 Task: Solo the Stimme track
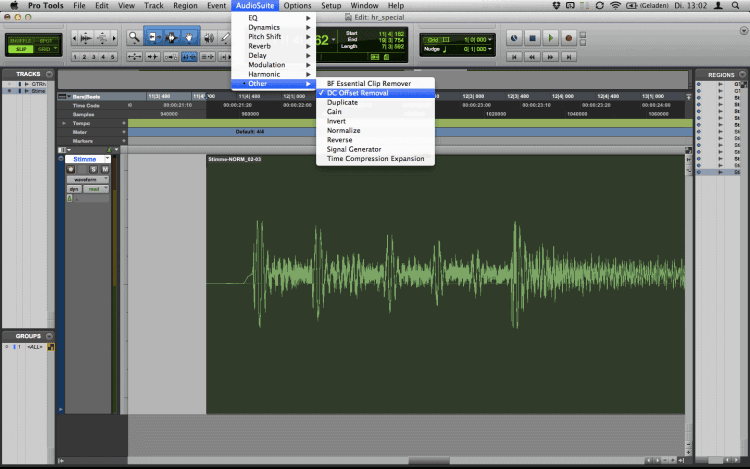point(93,169)
